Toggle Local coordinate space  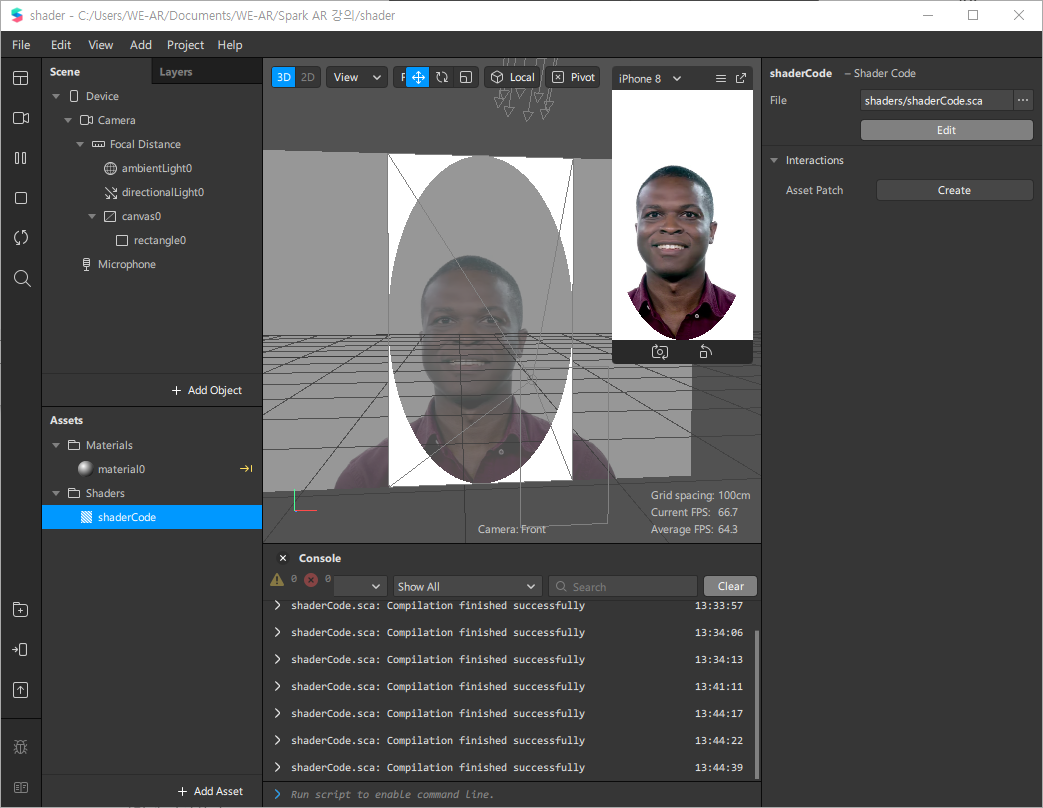coord(512,77)
